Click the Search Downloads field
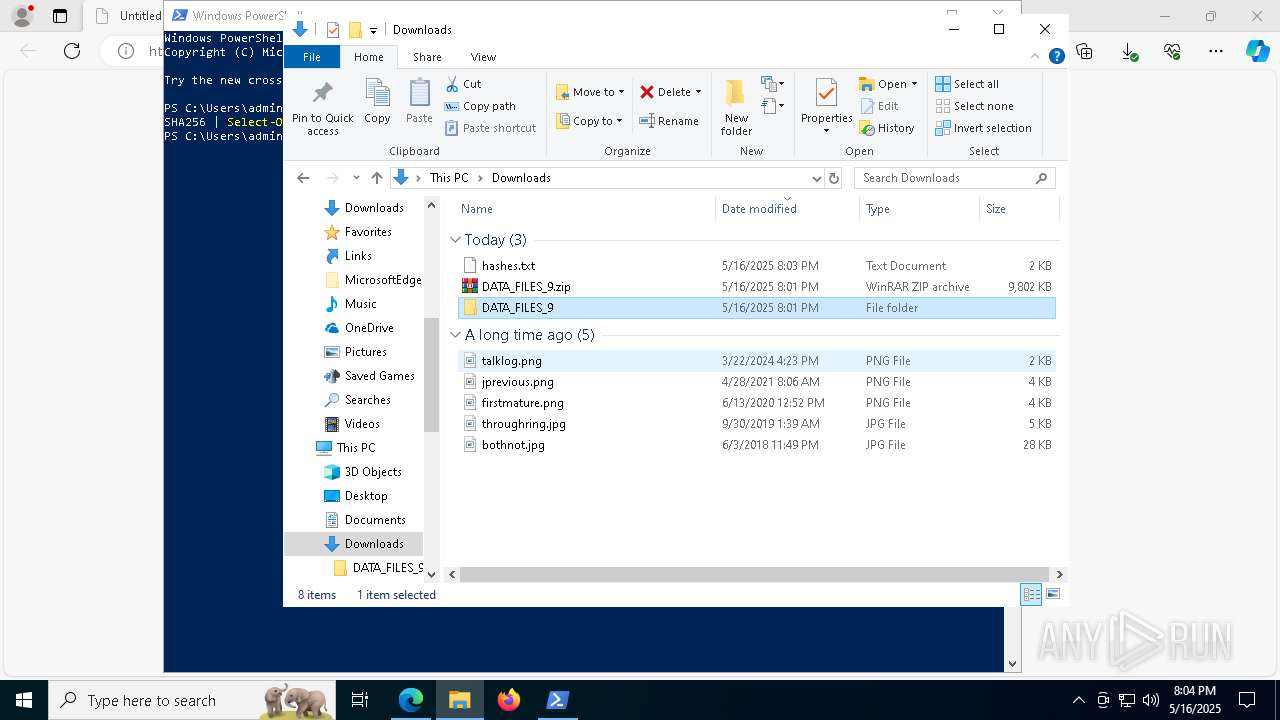This screenshot has width=1280, height=720. click(x=954, y=178)
